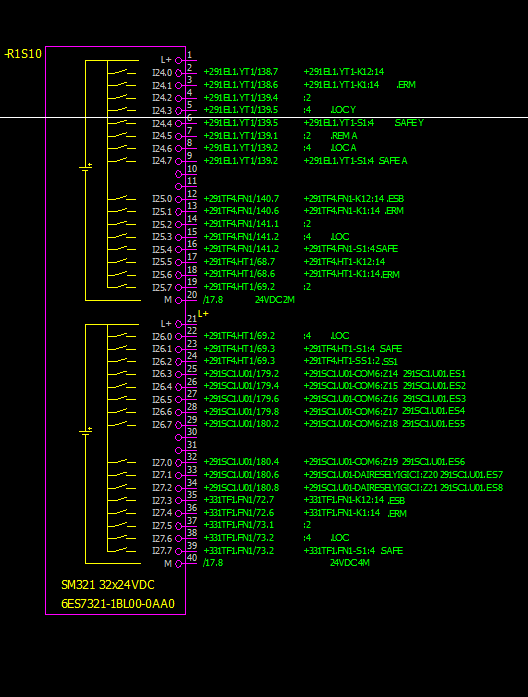Click the I26.7 switch contact symbol
The width and height of the screenshot is (528, 697).
tap(122, 424)
